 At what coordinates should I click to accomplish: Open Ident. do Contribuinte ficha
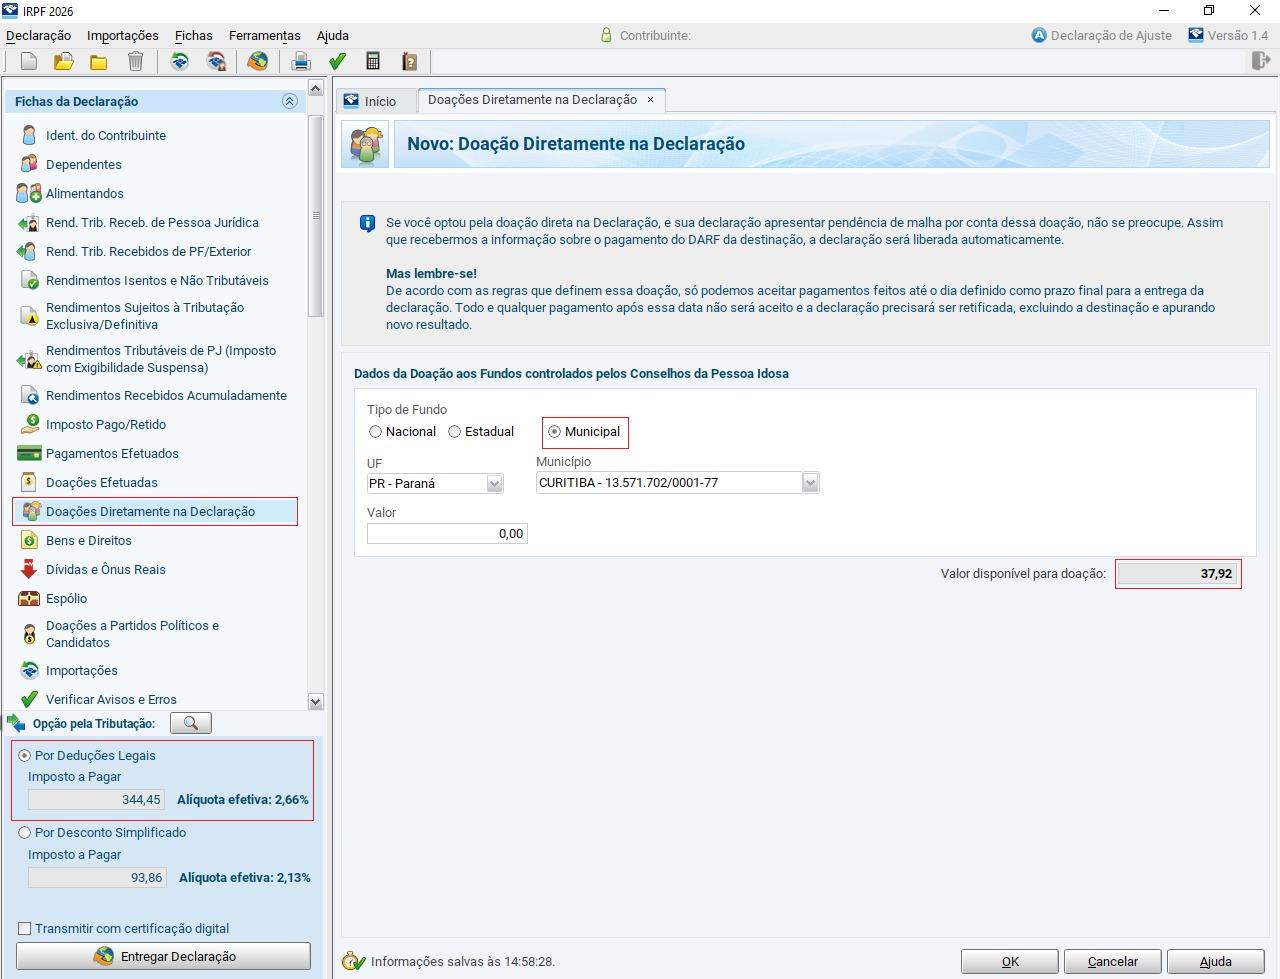106,135
